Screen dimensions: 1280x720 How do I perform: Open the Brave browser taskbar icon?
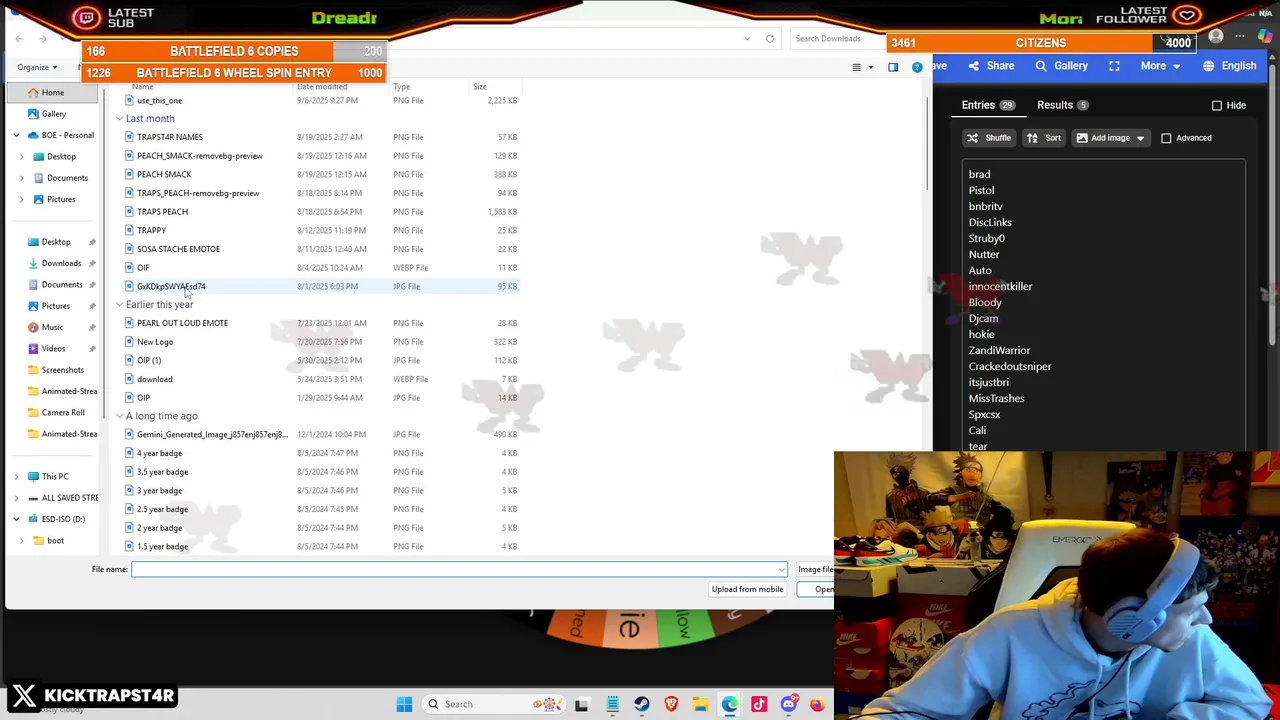(671, 704)
